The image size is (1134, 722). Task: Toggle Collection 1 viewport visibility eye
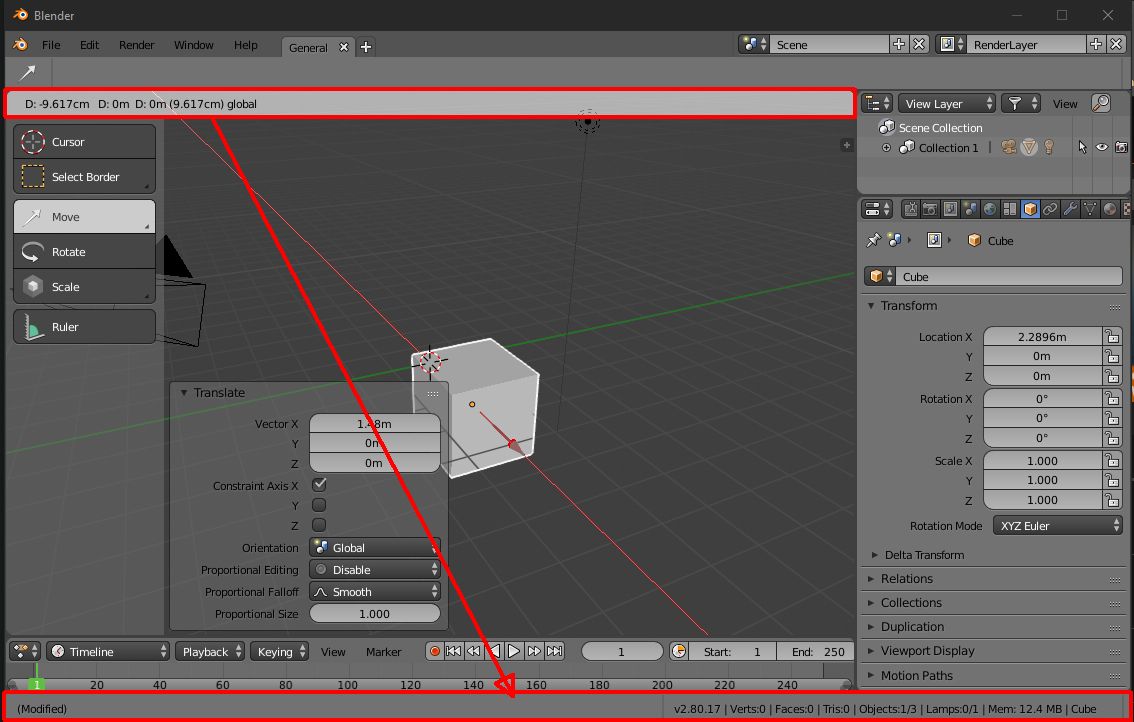coord(1101,148)
